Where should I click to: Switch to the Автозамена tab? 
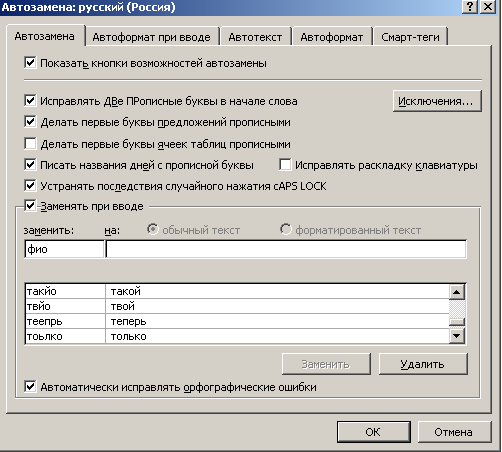point(45,36)
